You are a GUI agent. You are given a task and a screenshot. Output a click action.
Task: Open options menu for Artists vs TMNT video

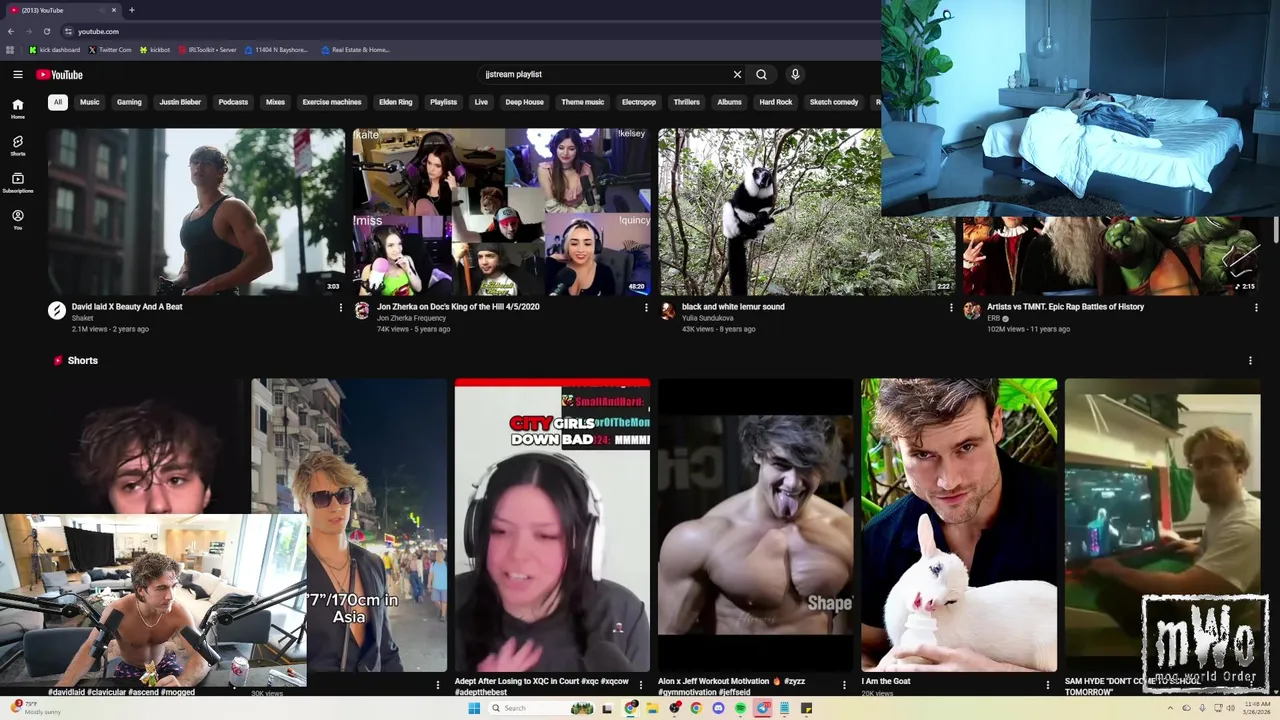click(x=1256, y=308)
